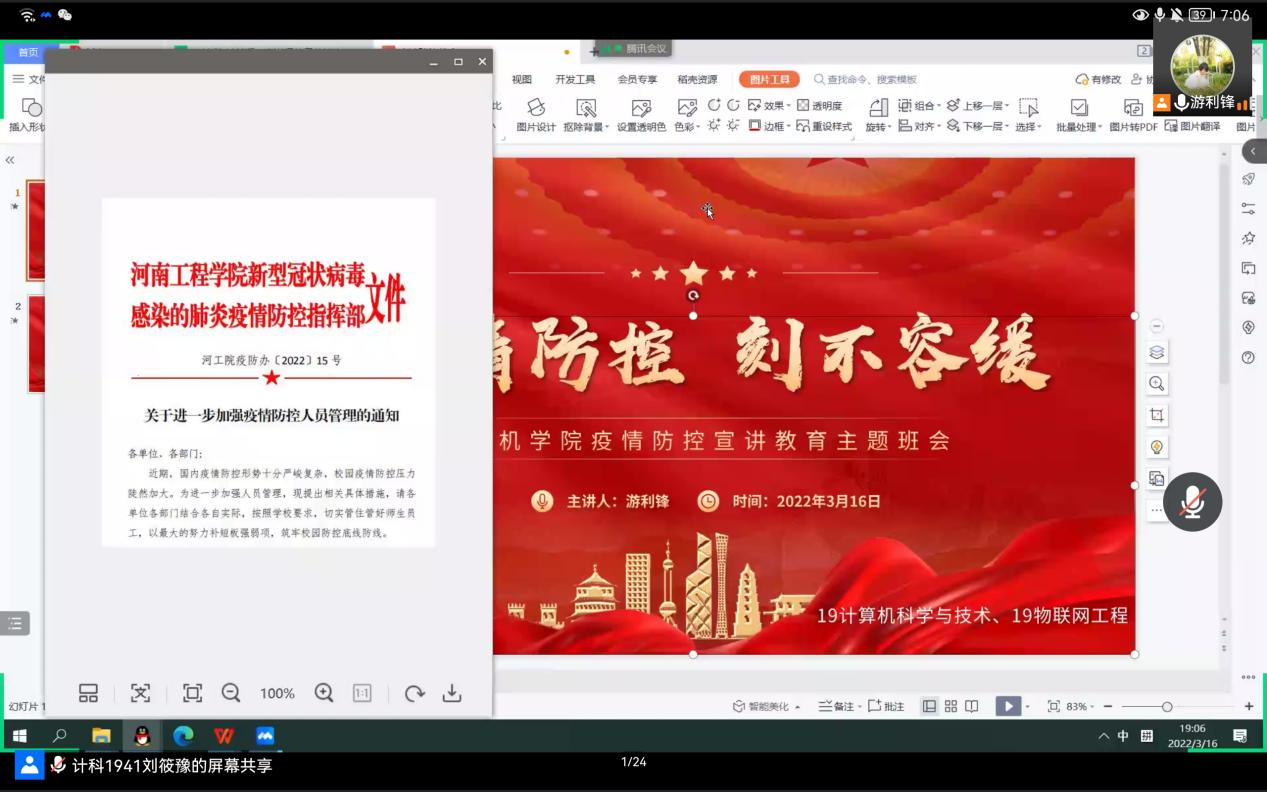Switch to normal view in status bar
The width and height of the screenshot is (1267, 792).
[929, 706]
